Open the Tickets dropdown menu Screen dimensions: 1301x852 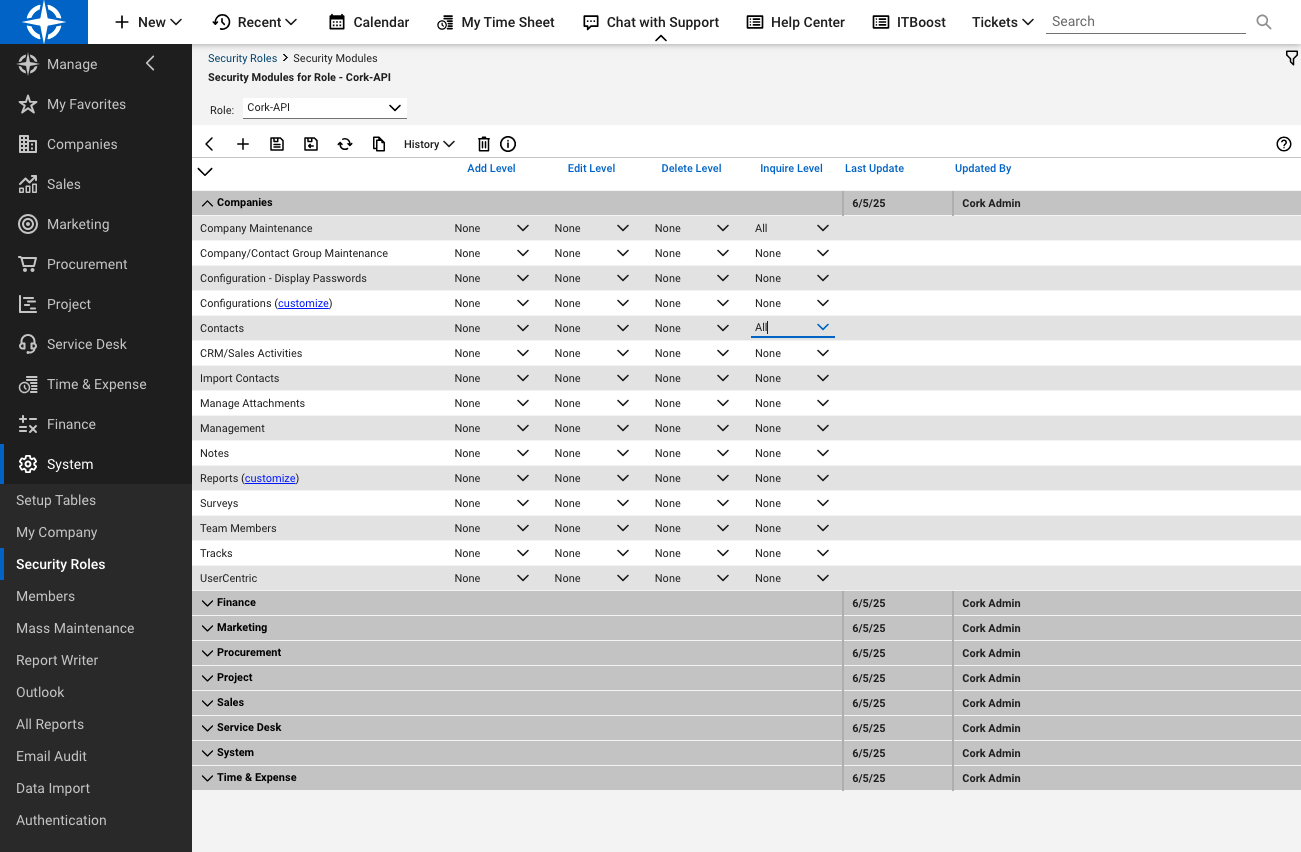click(x=1003, y=22)
